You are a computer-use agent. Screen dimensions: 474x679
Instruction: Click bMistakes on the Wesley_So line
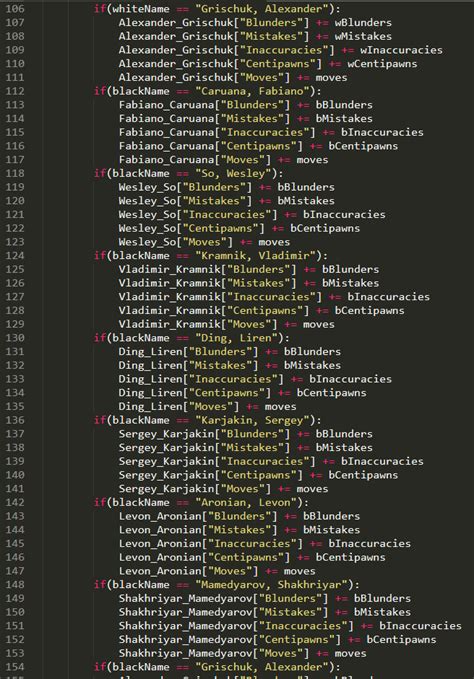pos(306,201)
